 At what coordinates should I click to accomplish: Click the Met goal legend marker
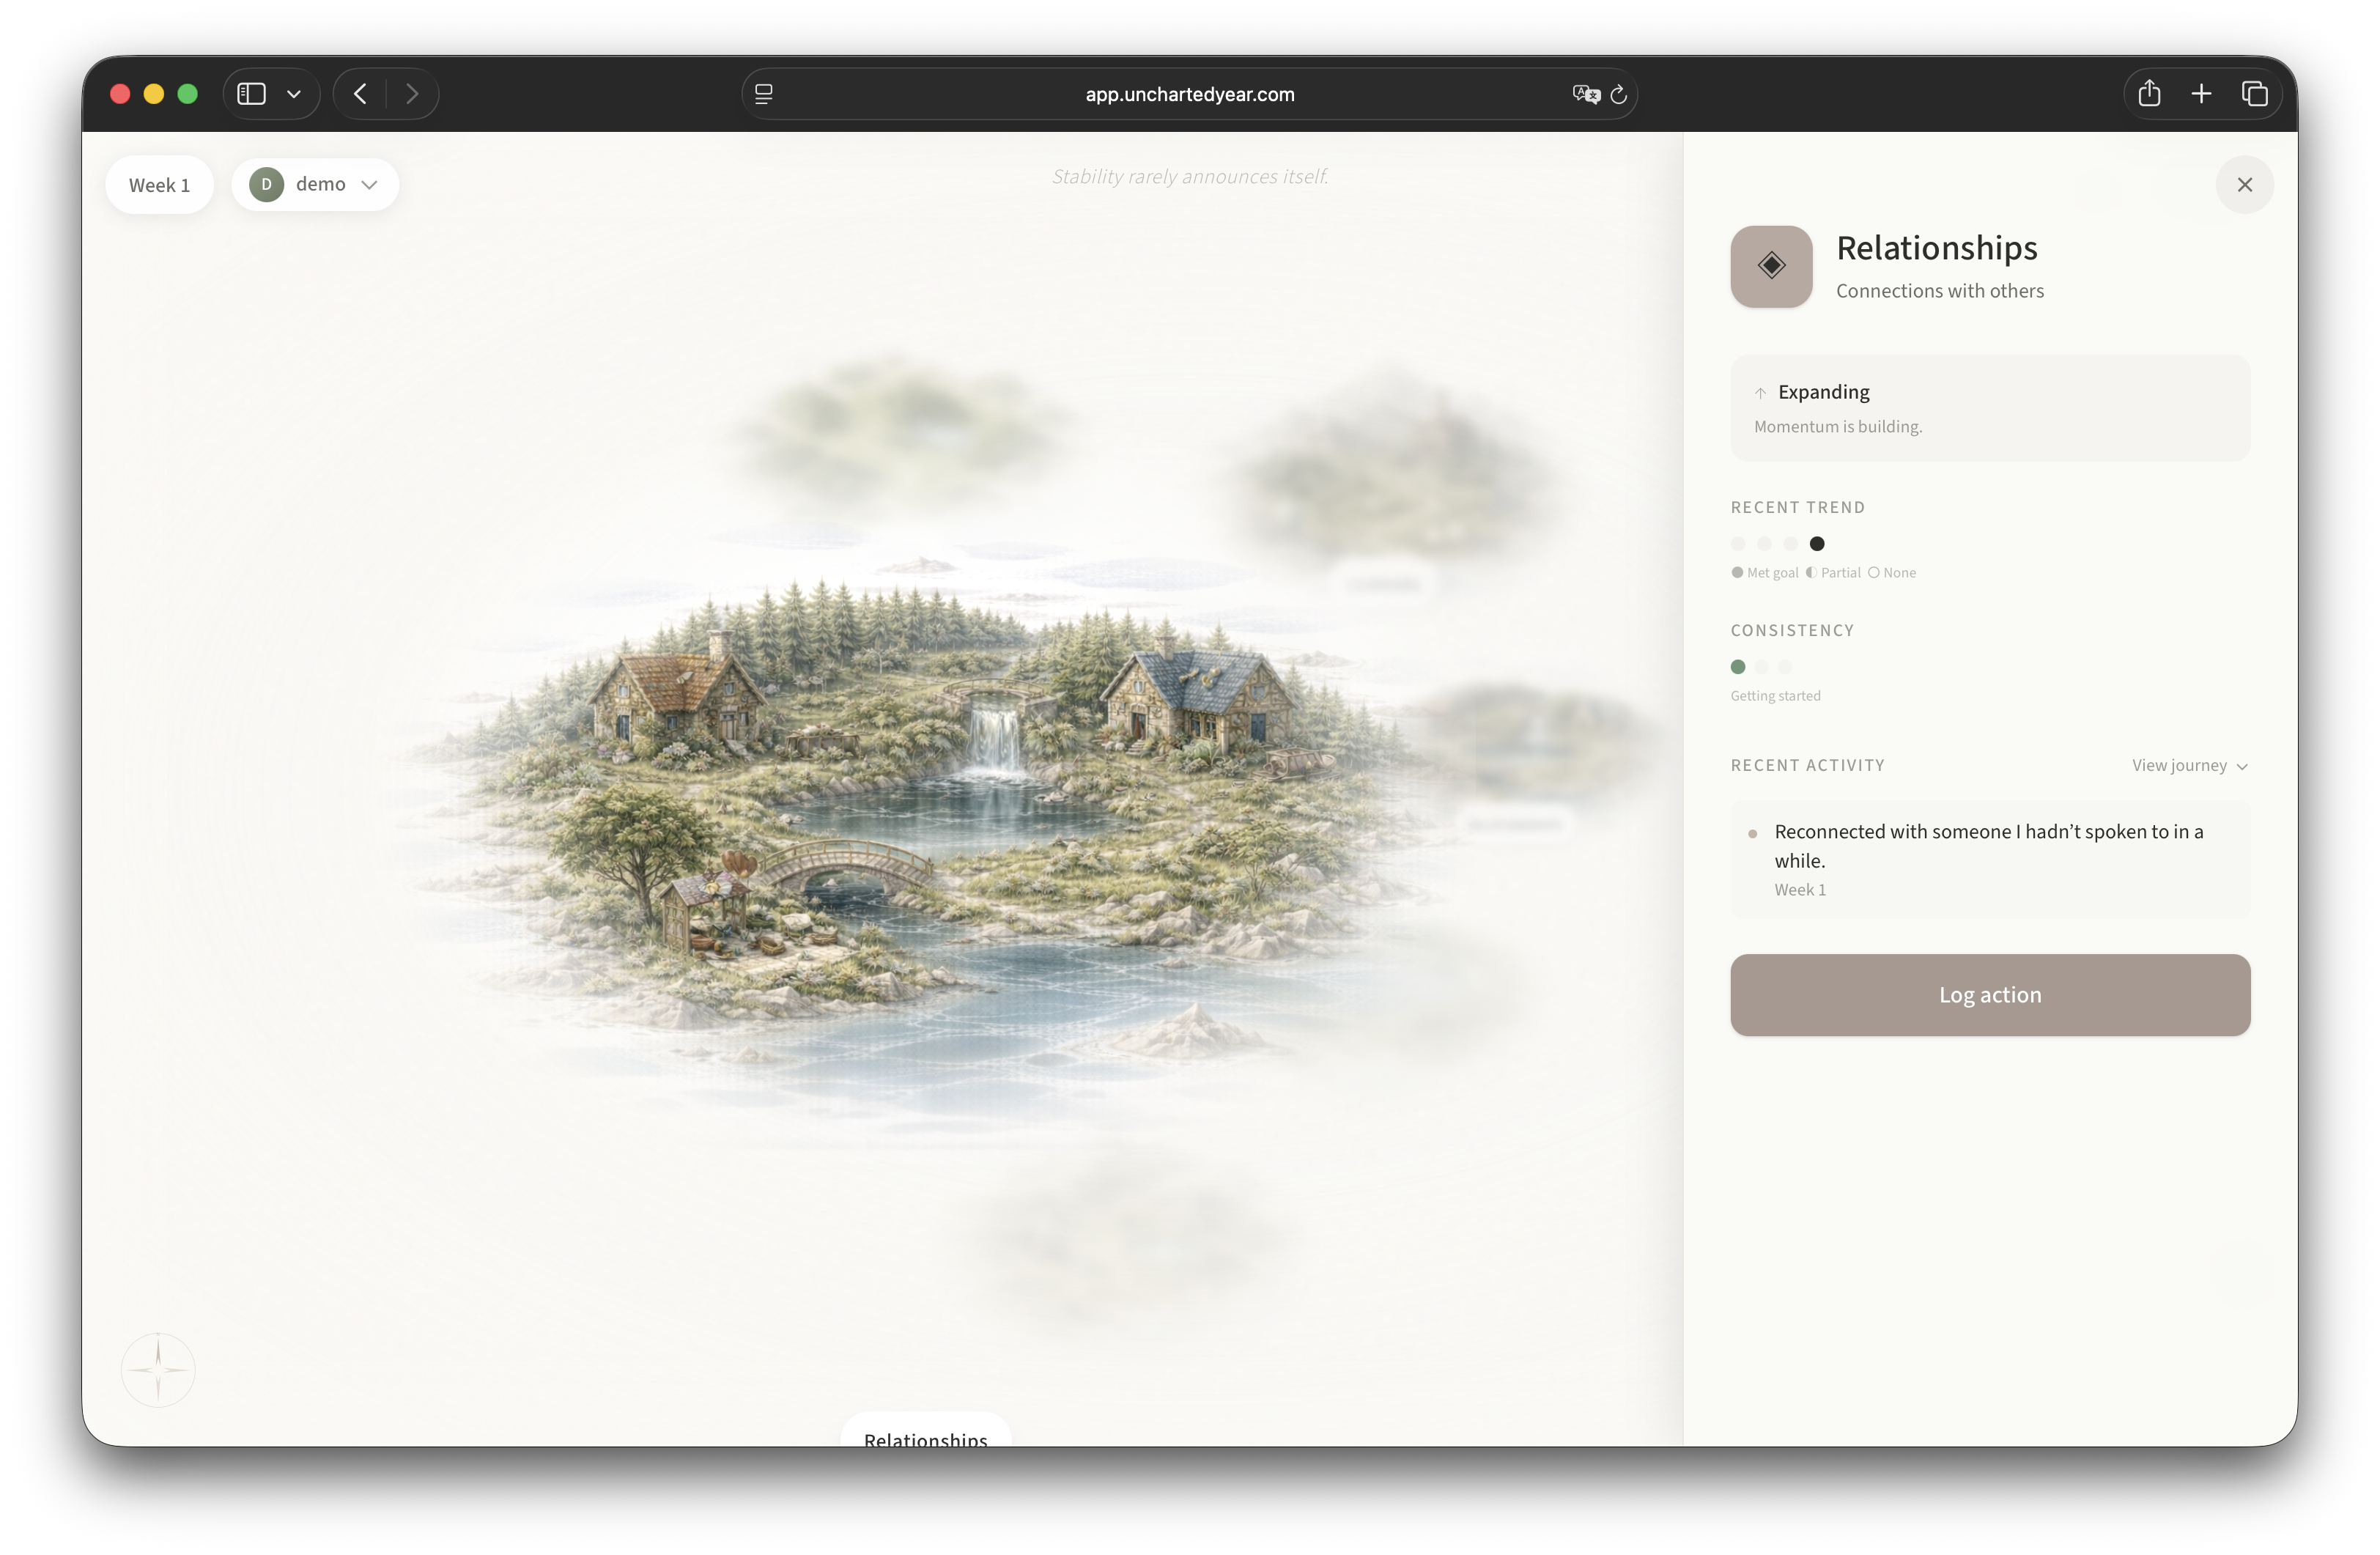coord(1737,573)
